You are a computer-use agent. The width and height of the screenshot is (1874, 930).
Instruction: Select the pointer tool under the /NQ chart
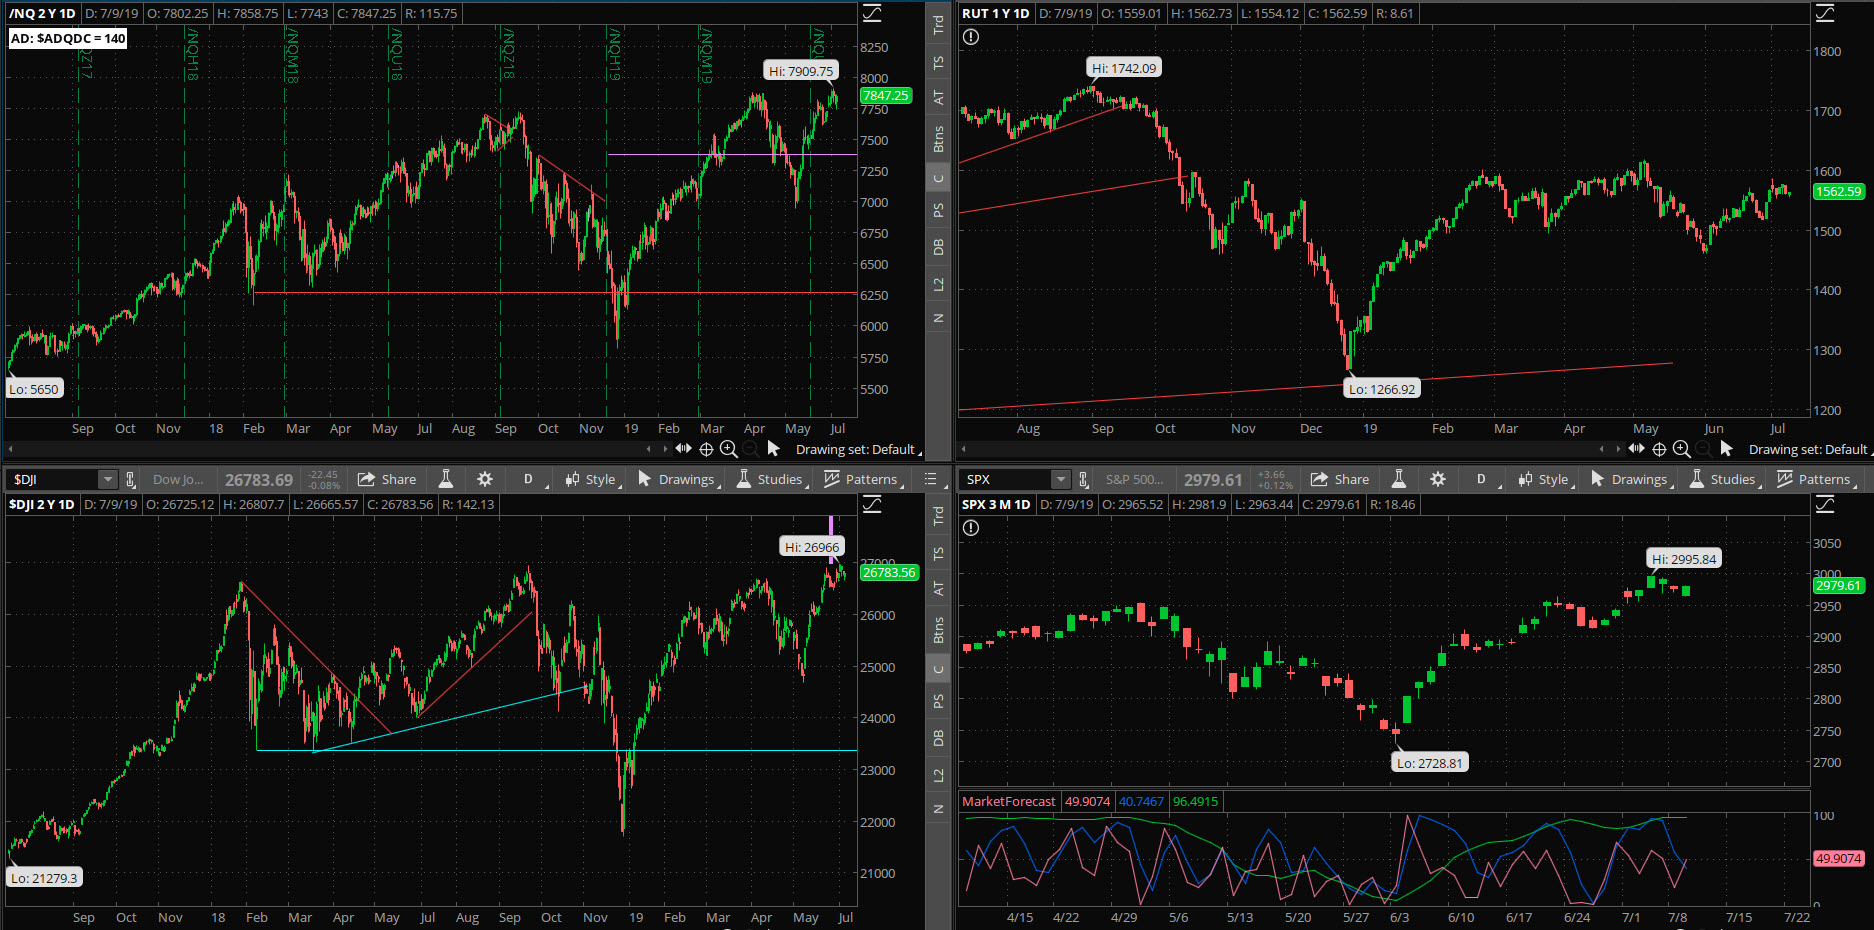point(773,449)
